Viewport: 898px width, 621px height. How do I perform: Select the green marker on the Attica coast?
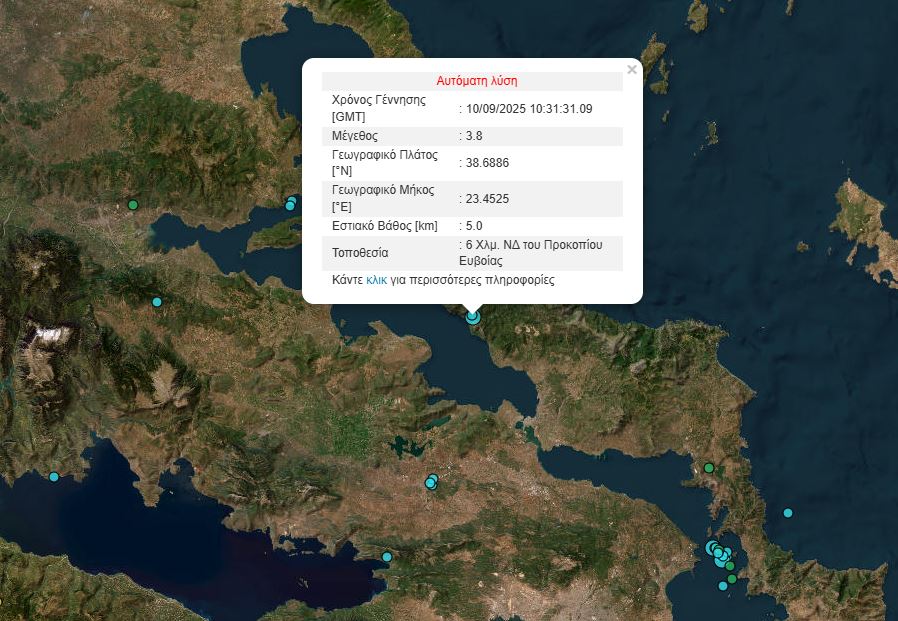[708, 468]
